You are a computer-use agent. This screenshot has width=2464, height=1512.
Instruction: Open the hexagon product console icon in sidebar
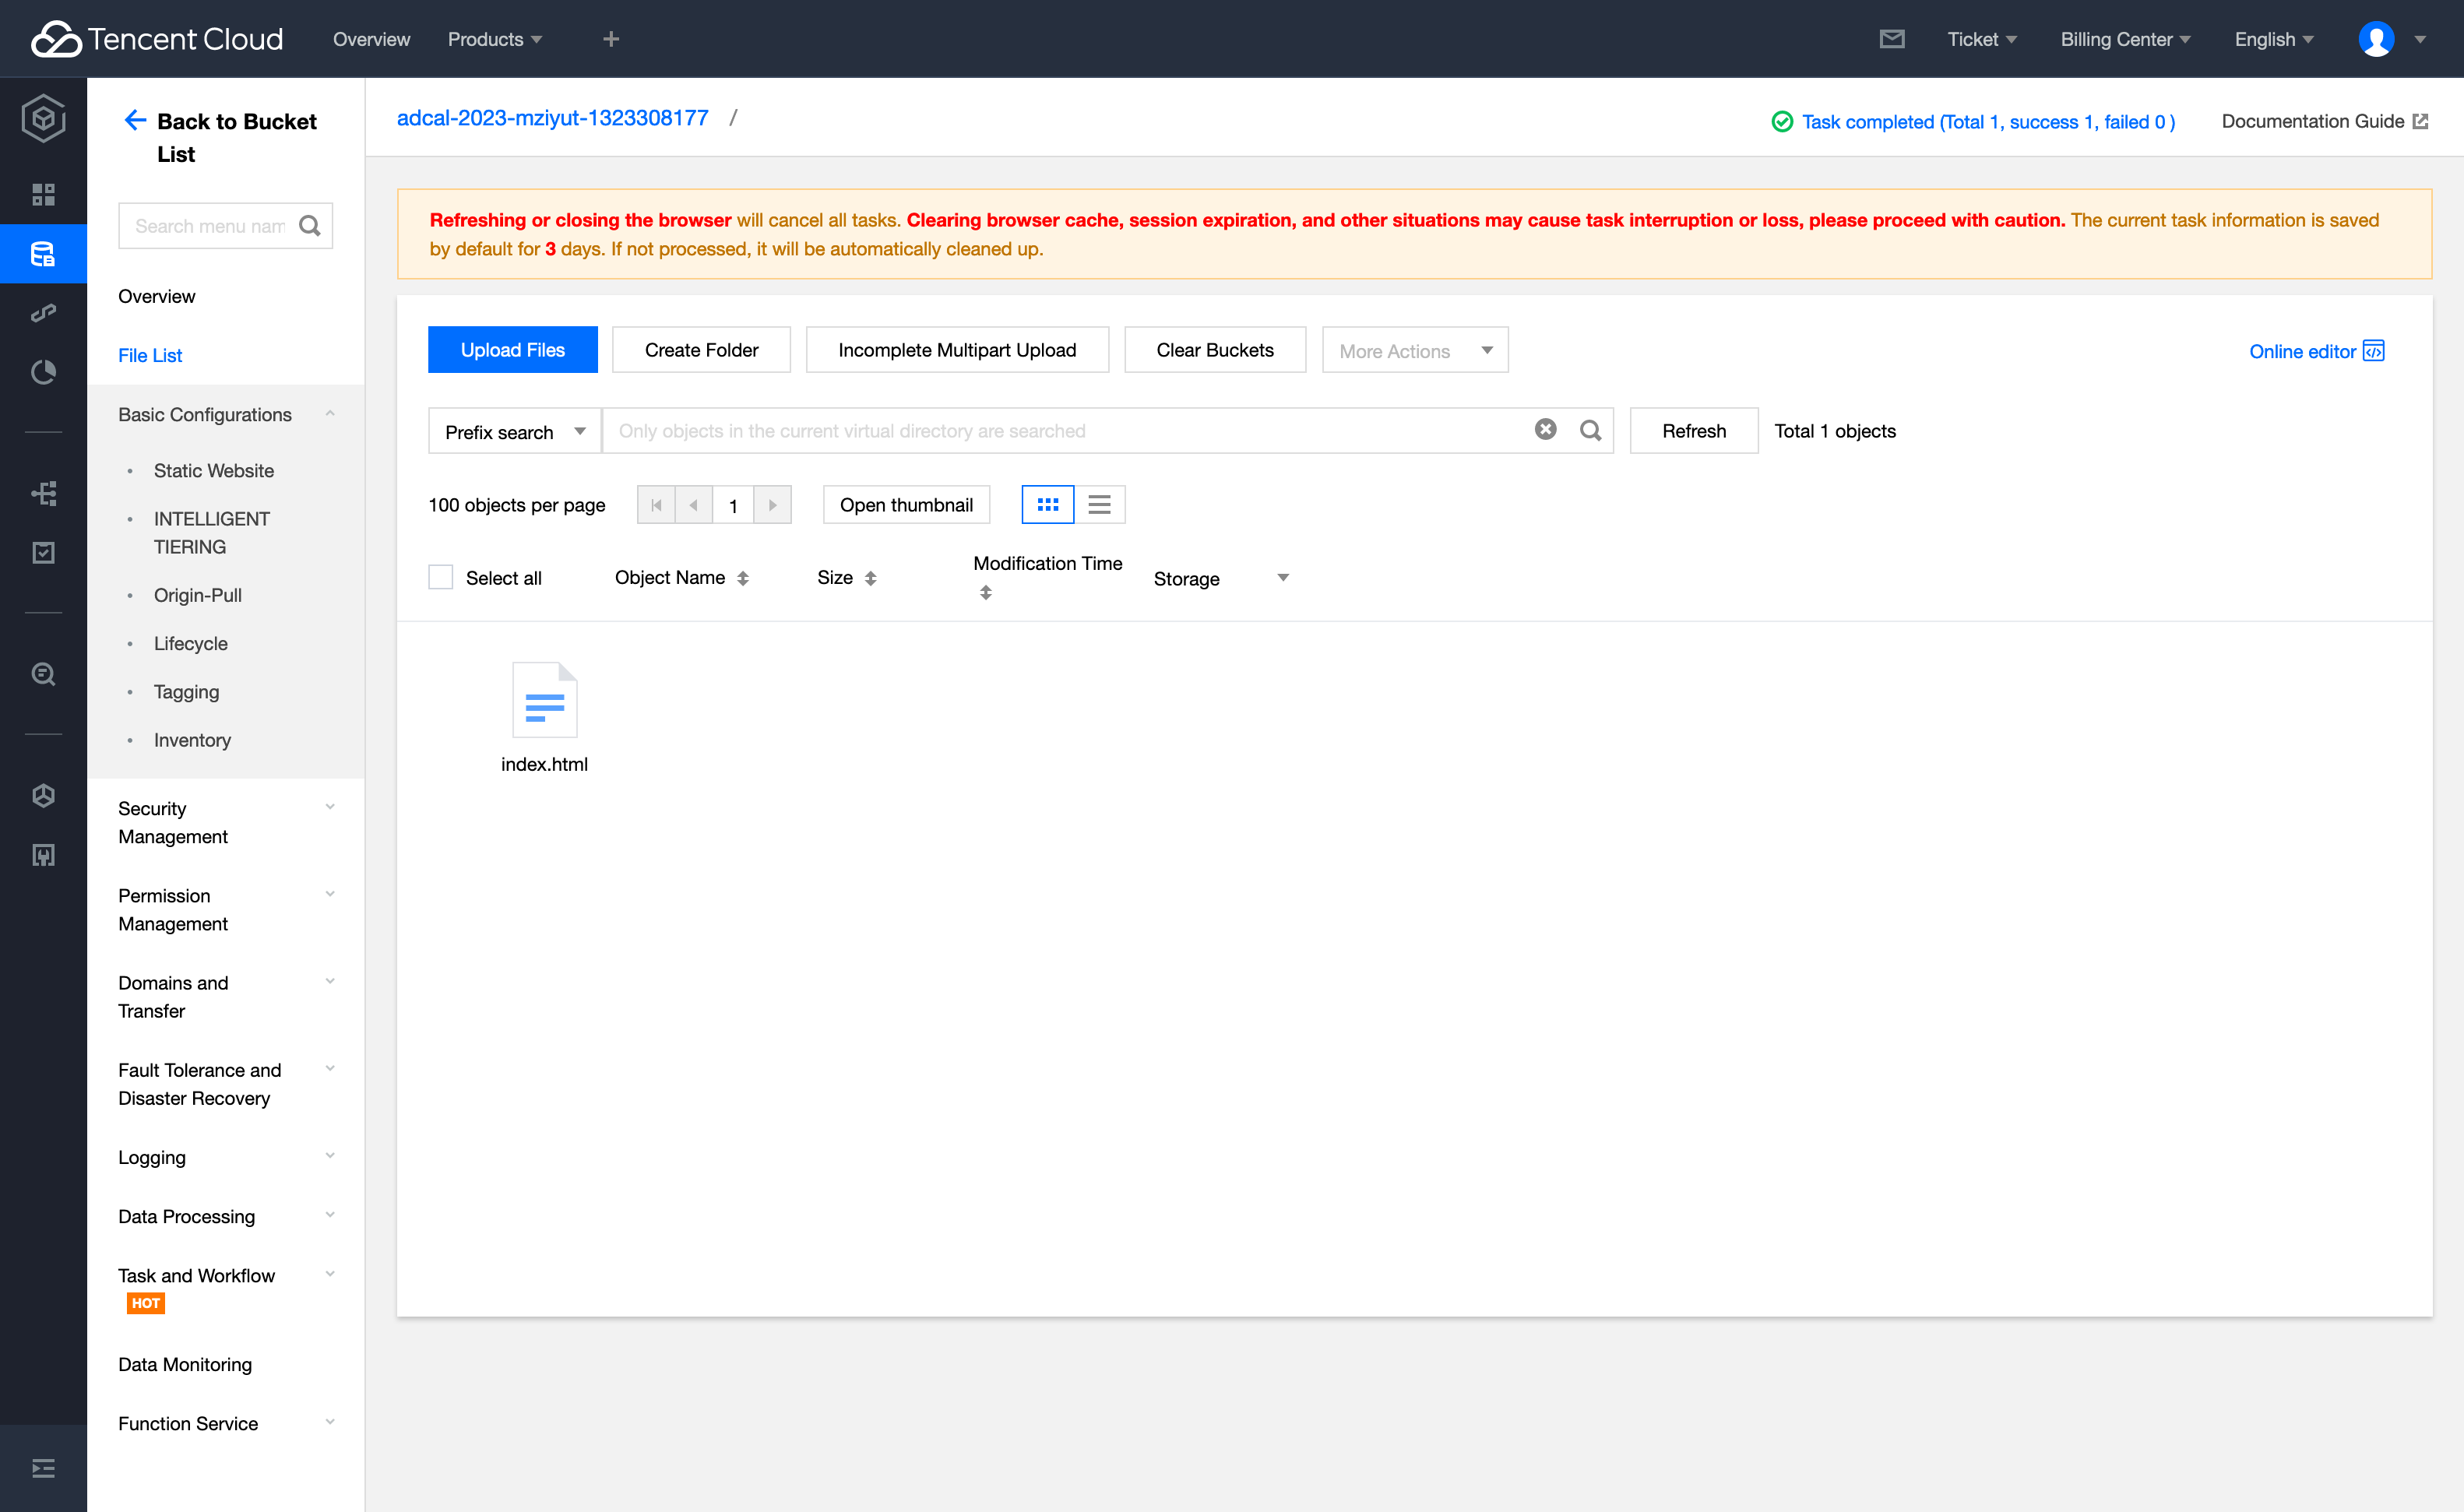click(x=43, y=119)
